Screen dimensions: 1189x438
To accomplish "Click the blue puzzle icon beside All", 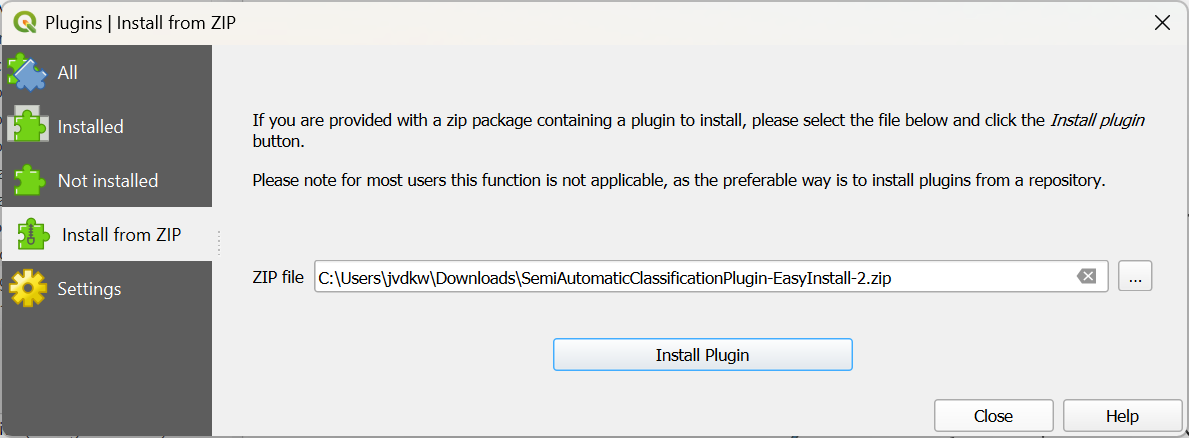I will click(27, 72).
